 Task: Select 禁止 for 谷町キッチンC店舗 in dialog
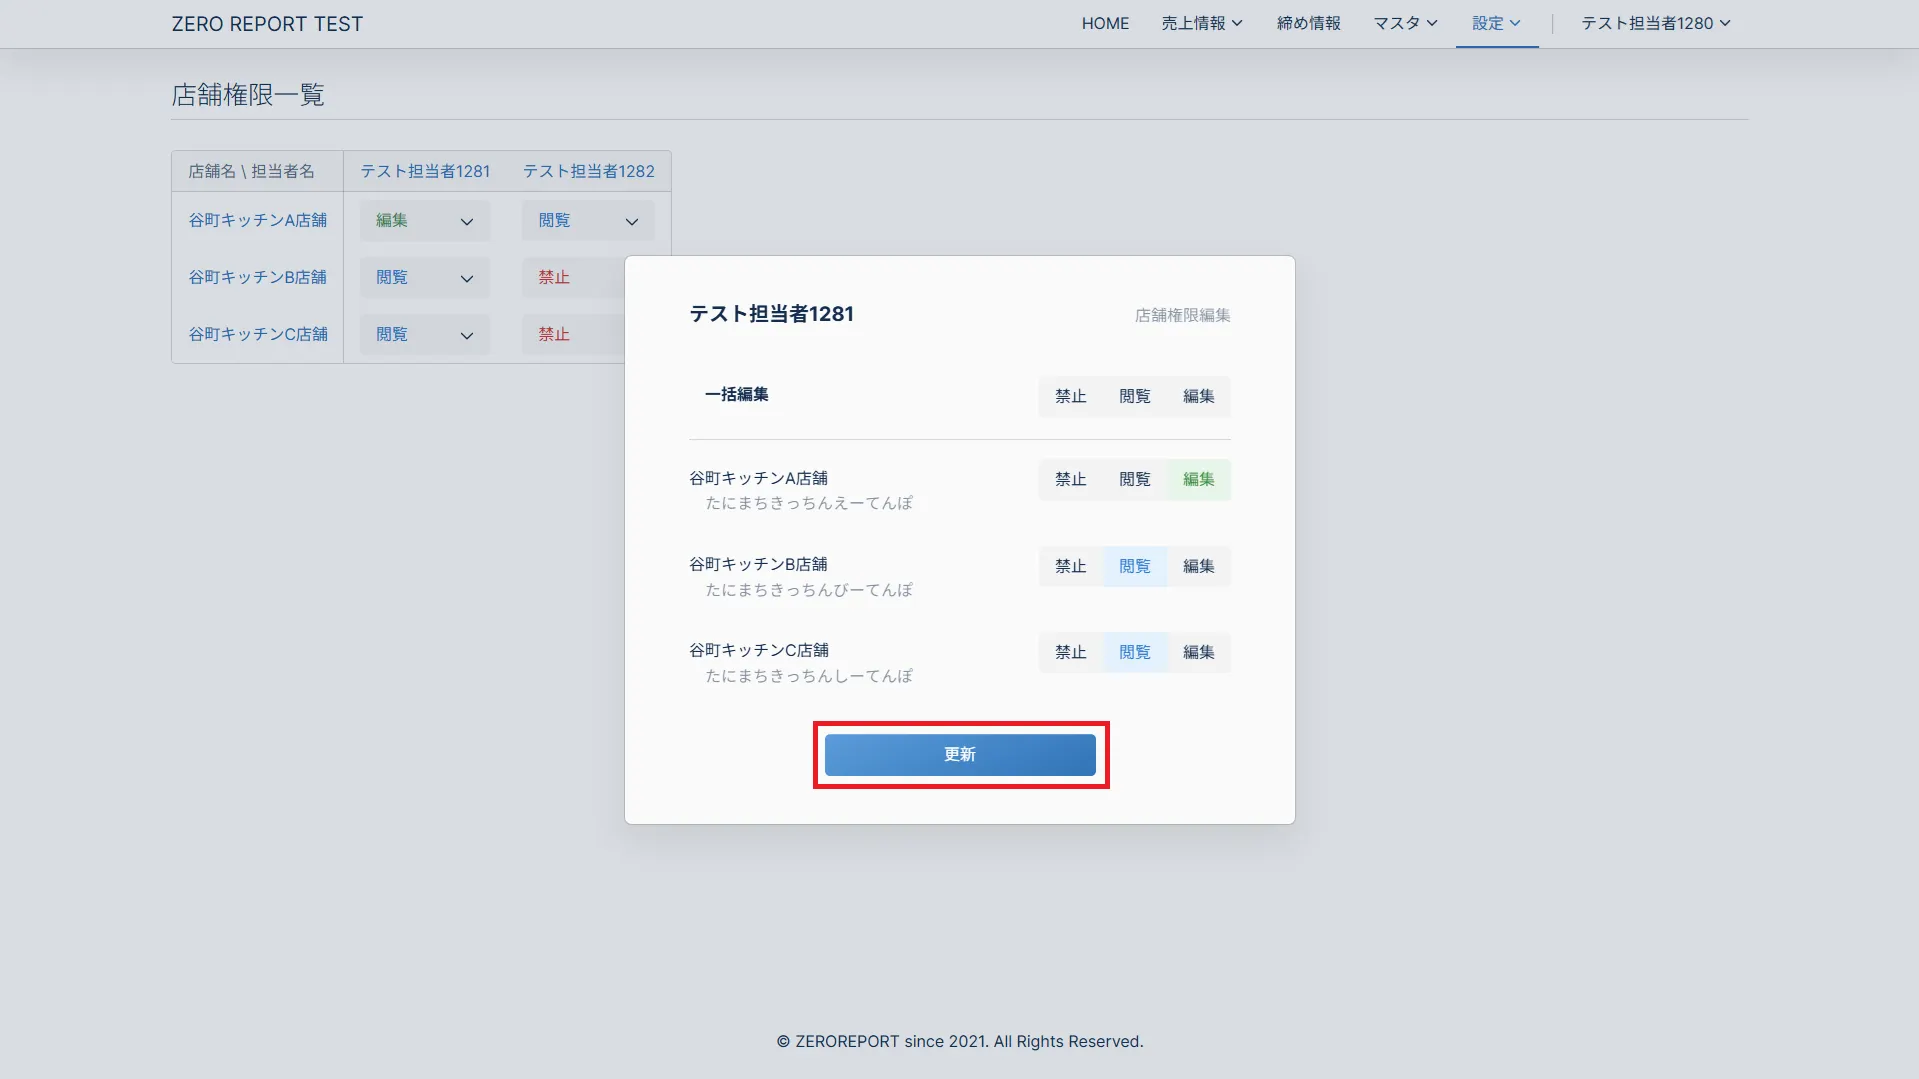(x=1070, y=652)
